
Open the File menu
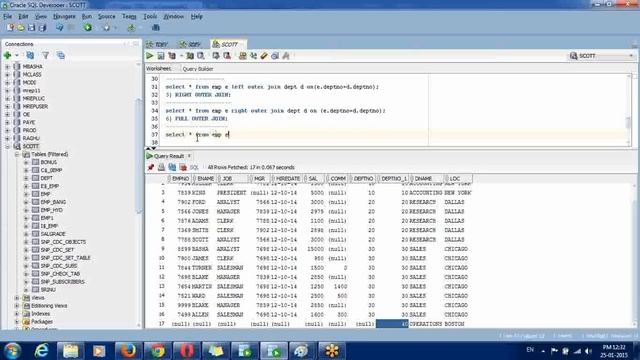pyautogui.click(x=8, y=16)
